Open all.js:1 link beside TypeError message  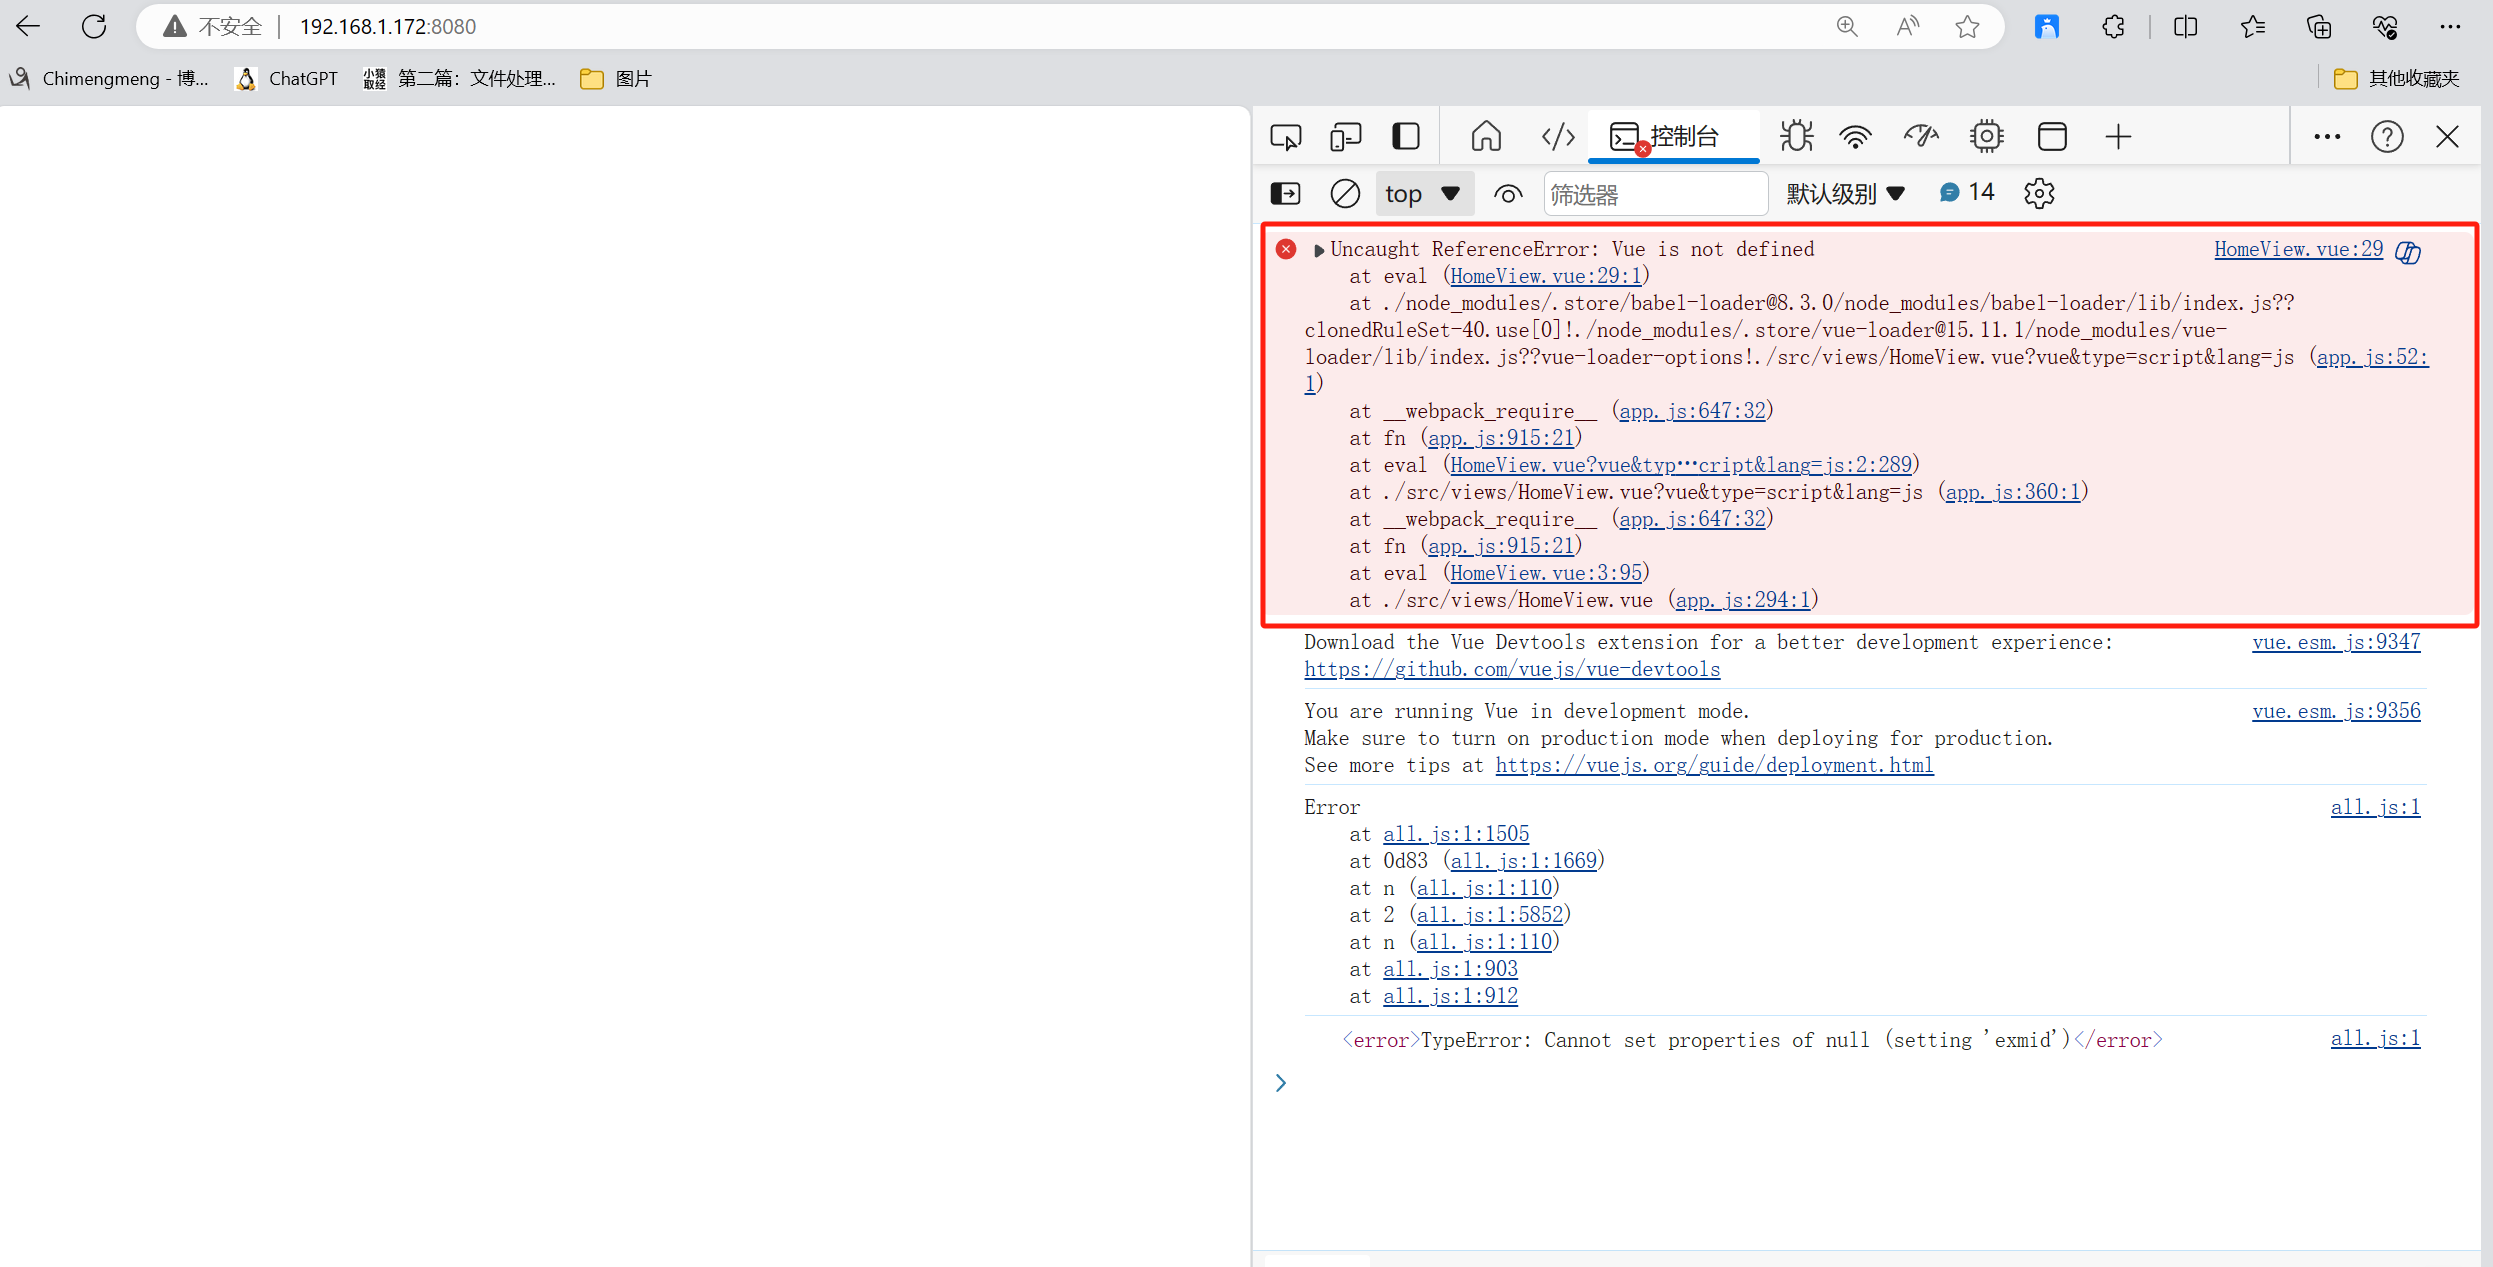coord(2375,1038)
